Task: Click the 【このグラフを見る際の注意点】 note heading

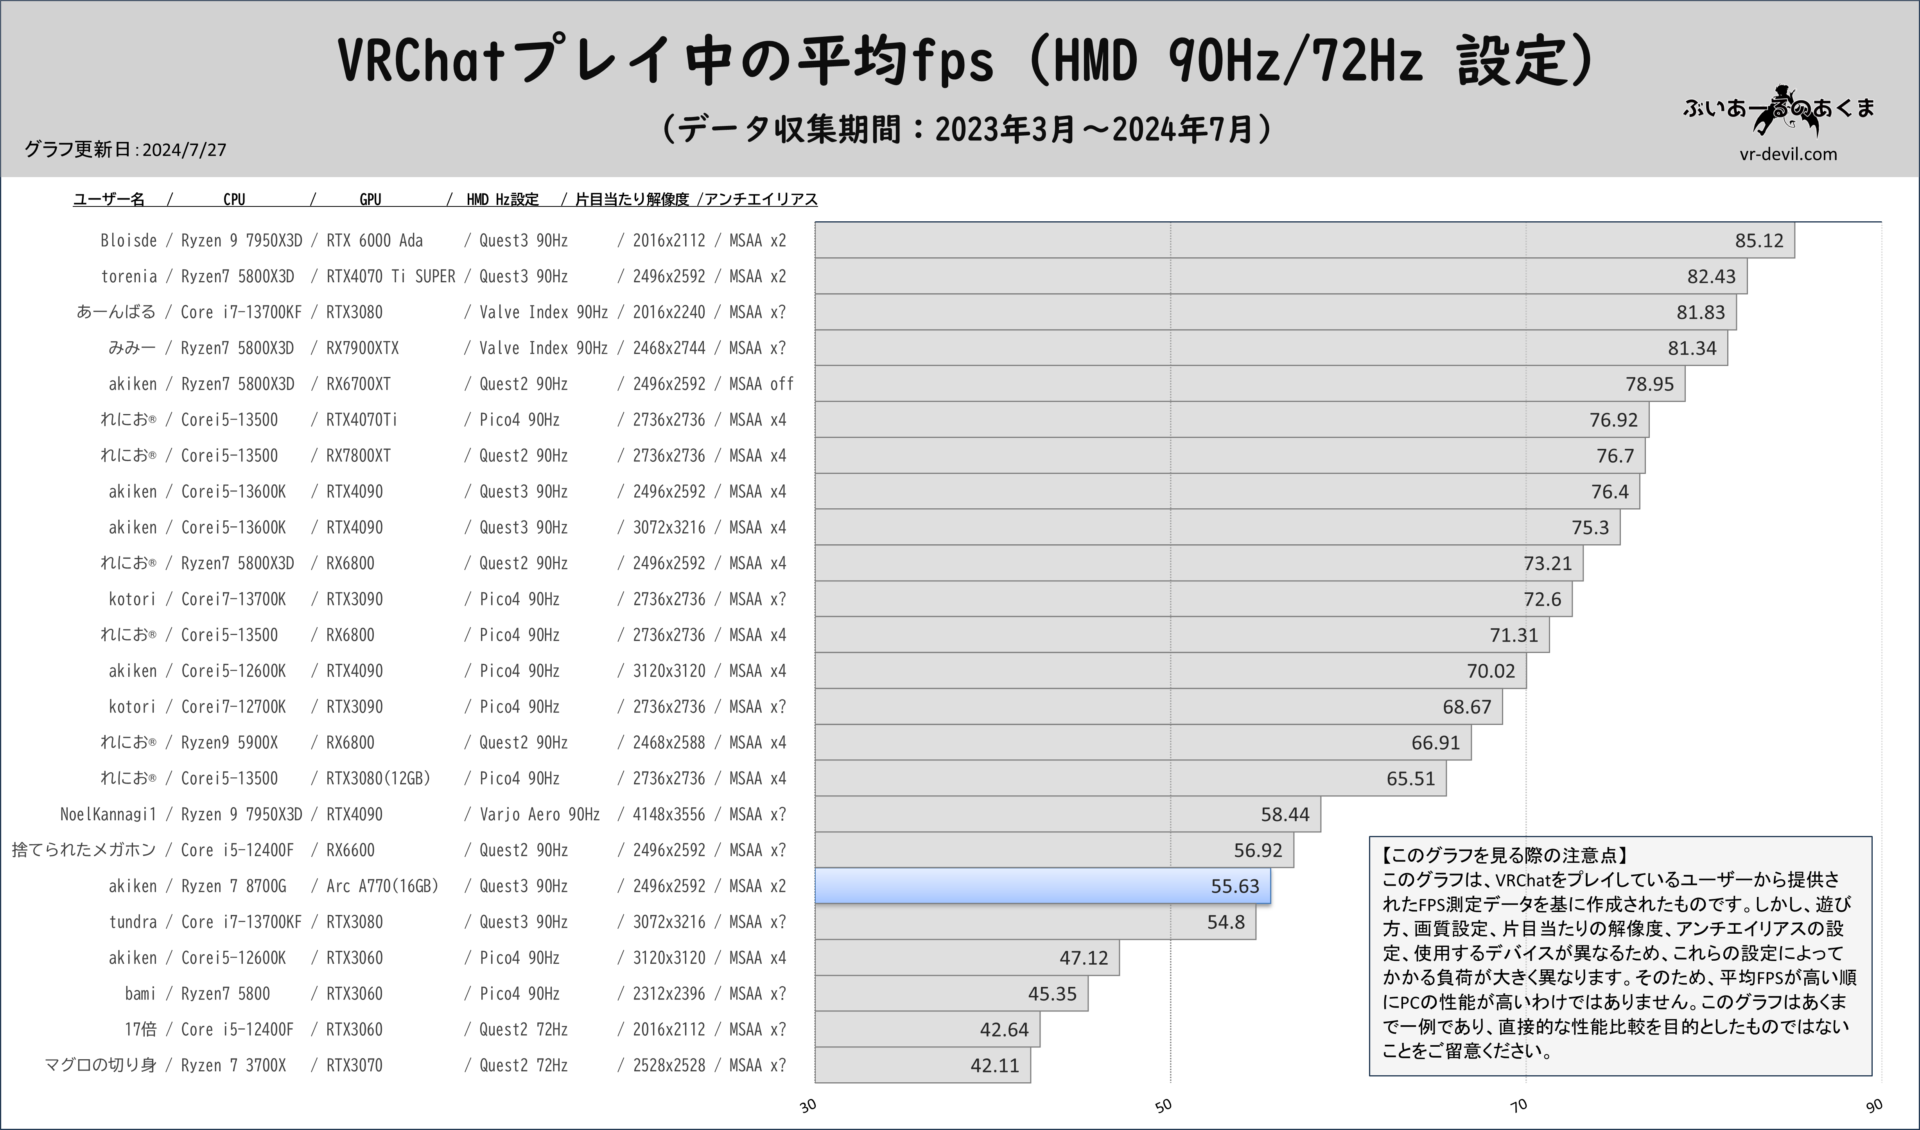Action: click(x=1505, y=855)
